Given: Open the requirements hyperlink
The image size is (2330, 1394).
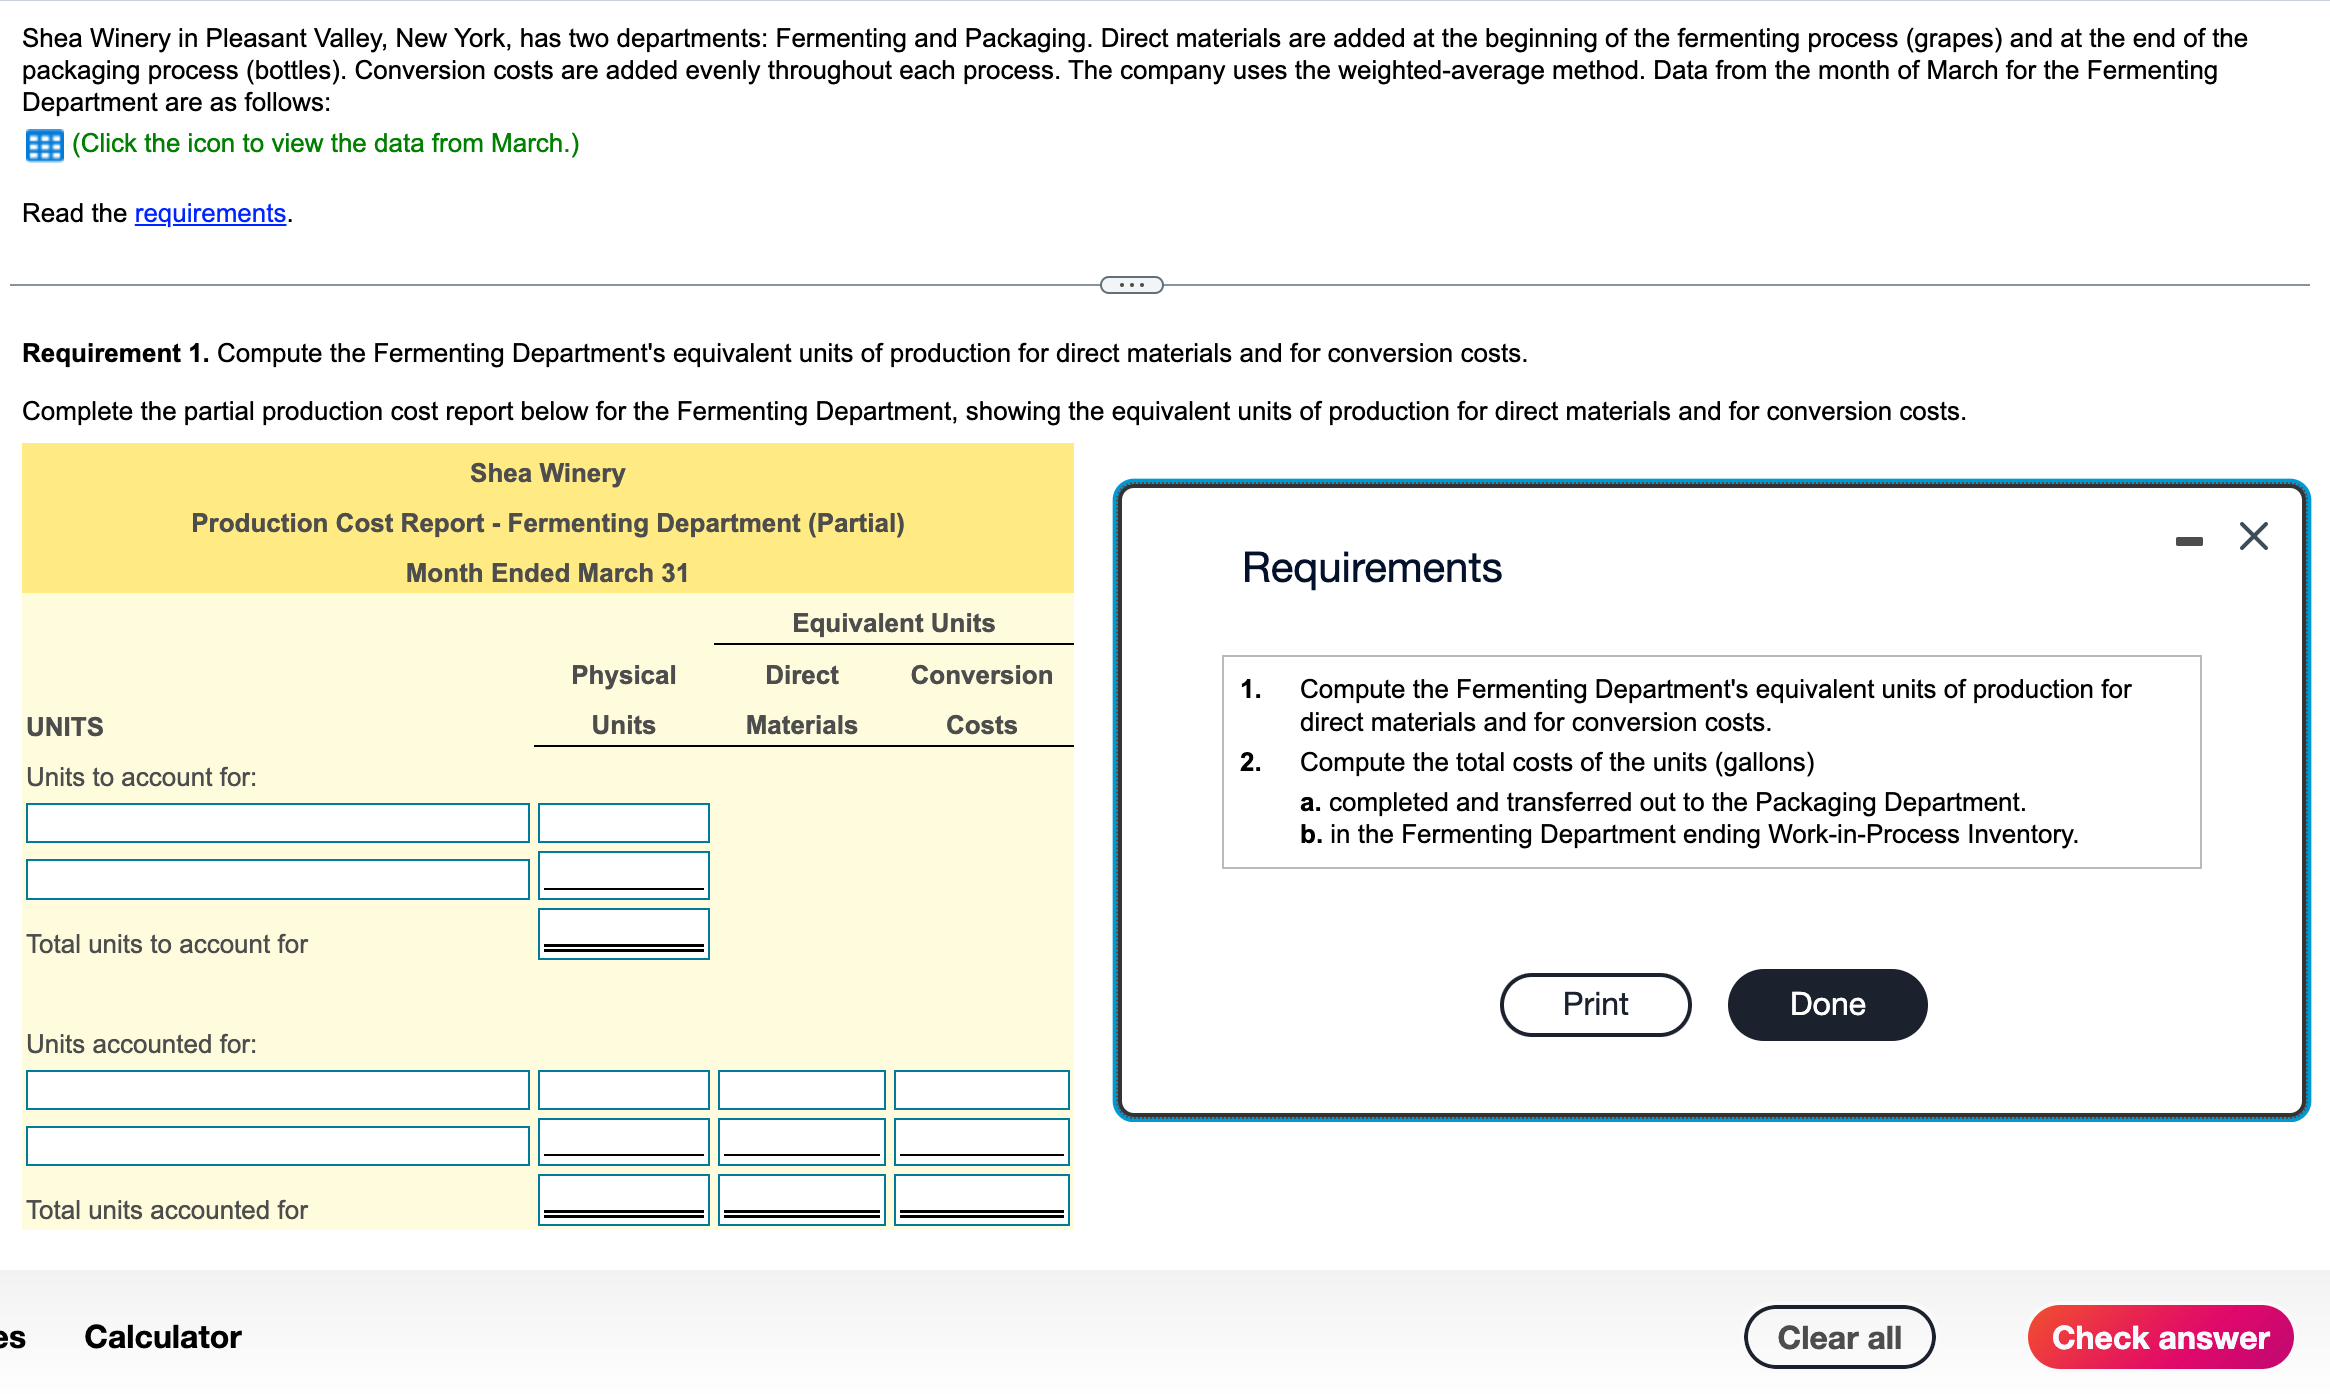Looking at the screenshot, I should coord(210,213).
